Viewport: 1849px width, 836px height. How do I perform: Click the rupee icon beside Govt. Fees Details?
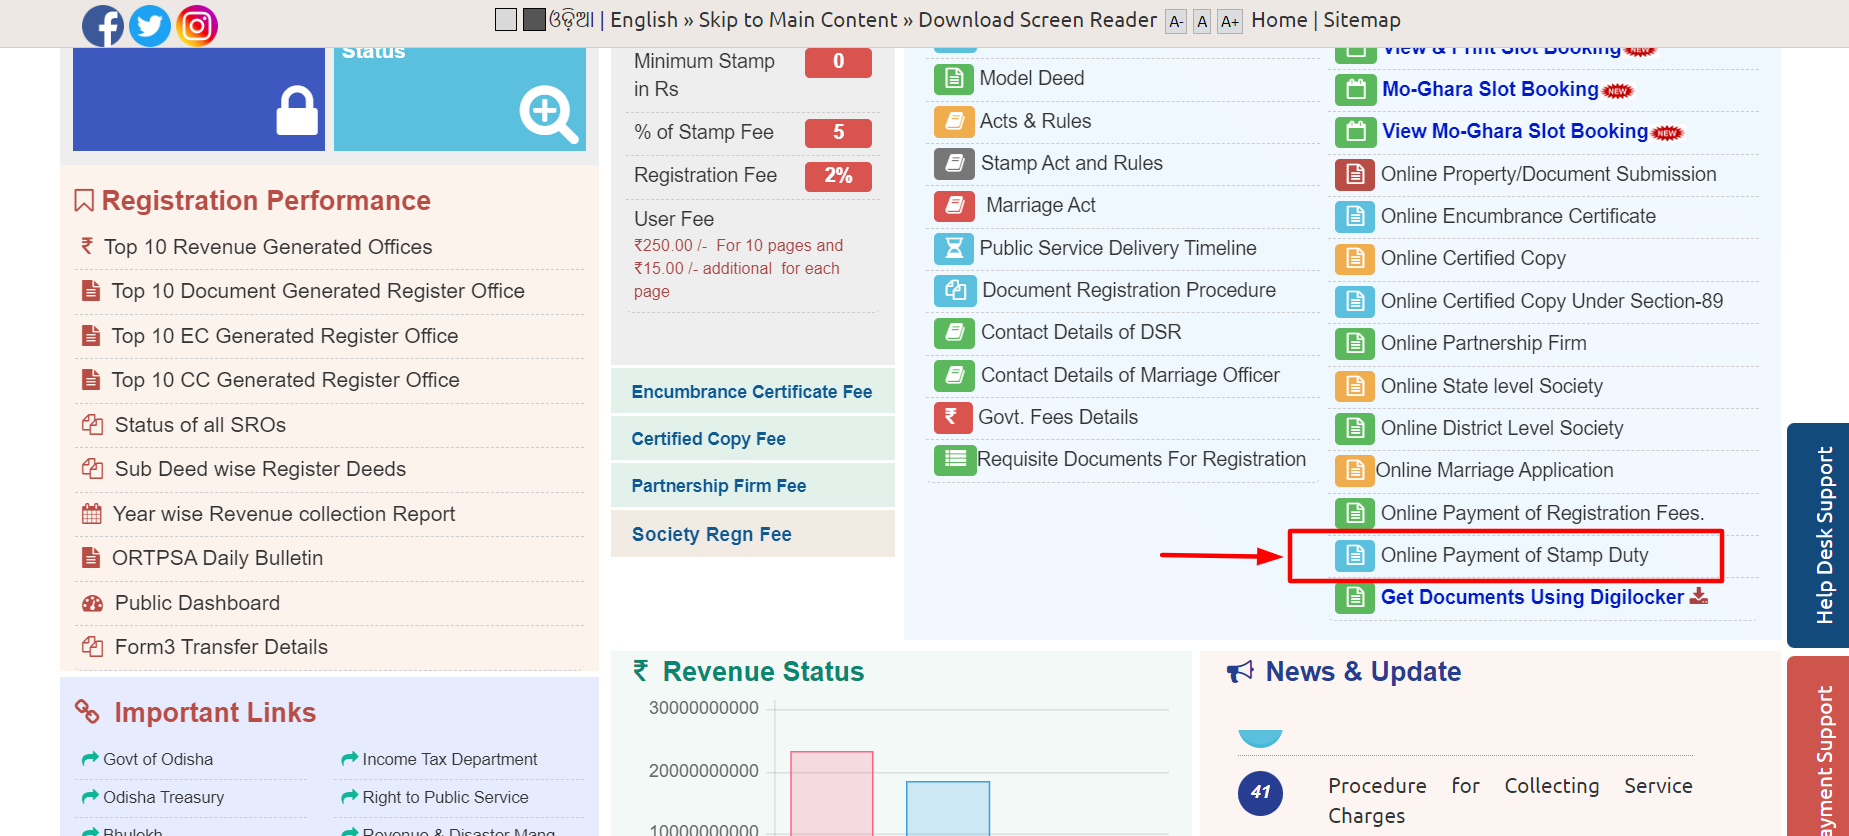[x=952, y=417]
